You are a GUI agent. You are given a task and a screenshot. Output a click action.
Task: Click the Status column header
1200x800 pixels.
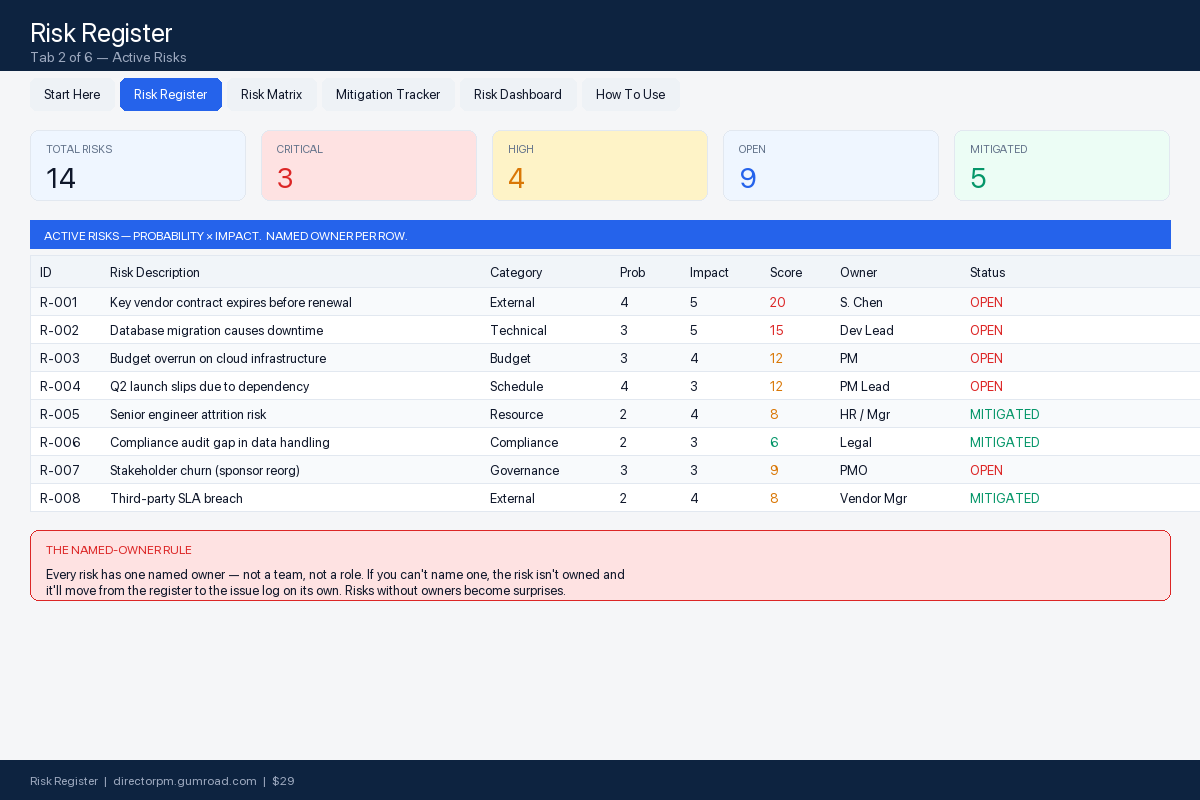[988, 272]
